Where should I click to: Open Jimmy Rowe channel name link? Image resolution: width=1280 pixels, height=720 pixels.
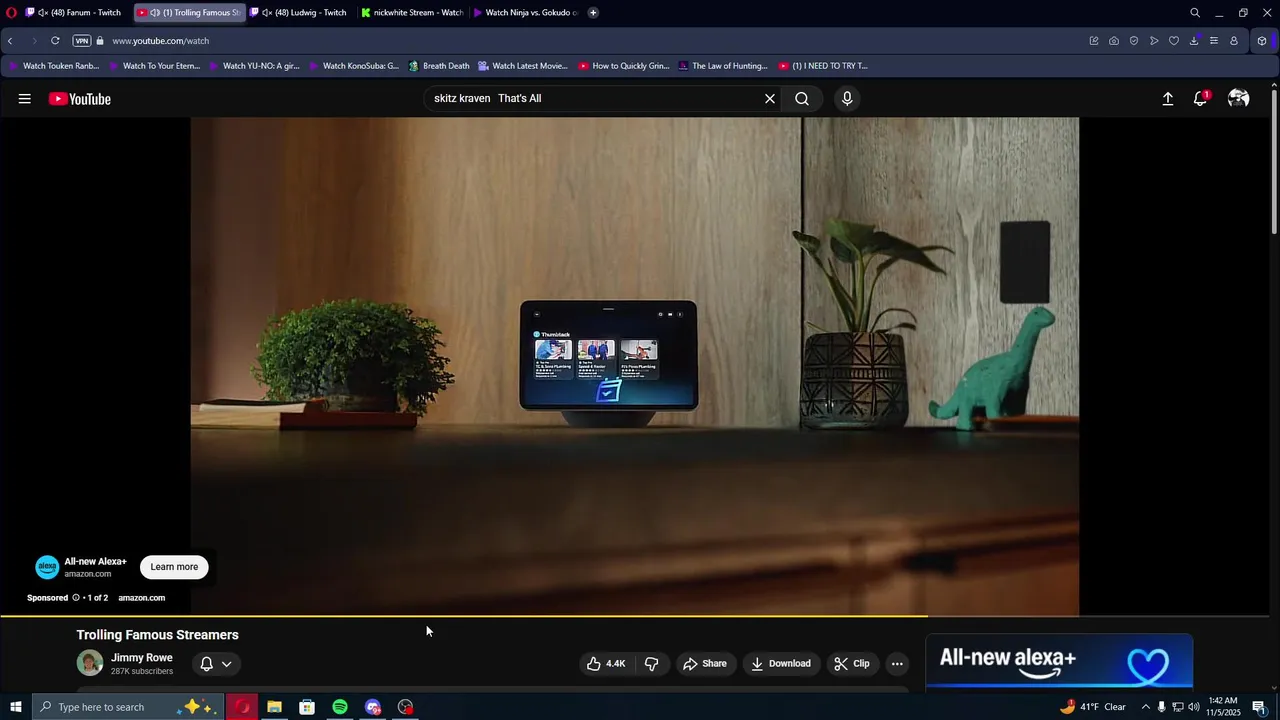pyautogui.click(x=142, y=658)
